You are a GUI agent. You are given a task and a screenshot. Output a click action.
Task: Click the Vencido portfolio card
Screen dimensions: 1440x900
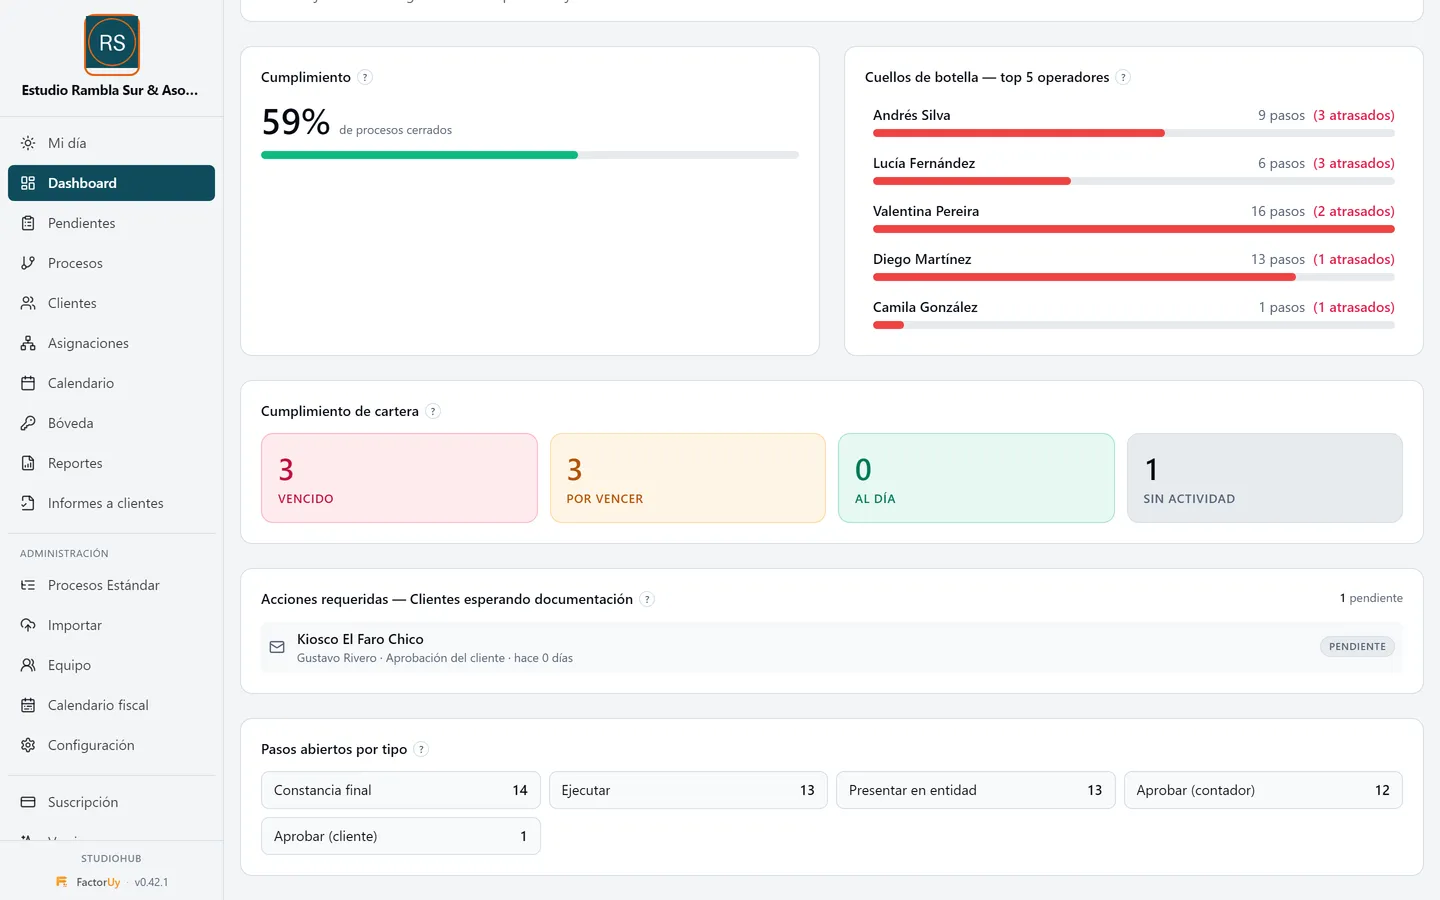pos(399,478)
